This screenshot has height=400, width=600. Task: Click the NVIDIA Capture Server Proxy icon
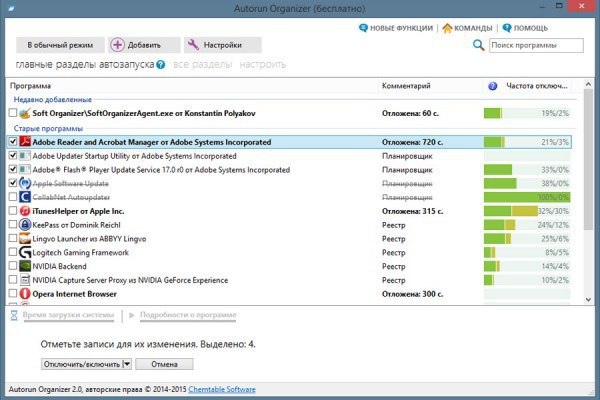point(25,280)
